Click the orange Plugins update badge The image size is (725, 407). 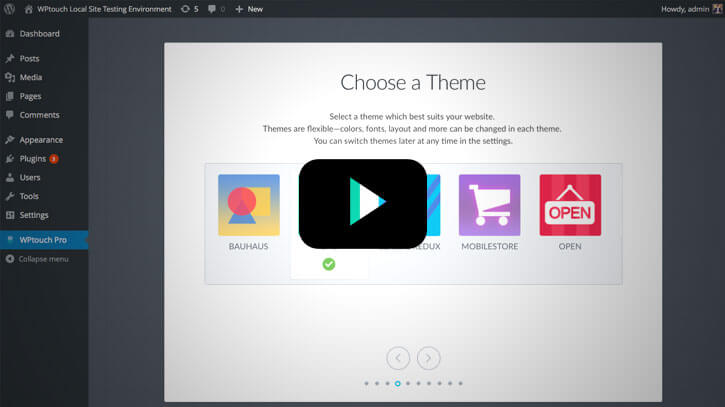tap(54, 159)
